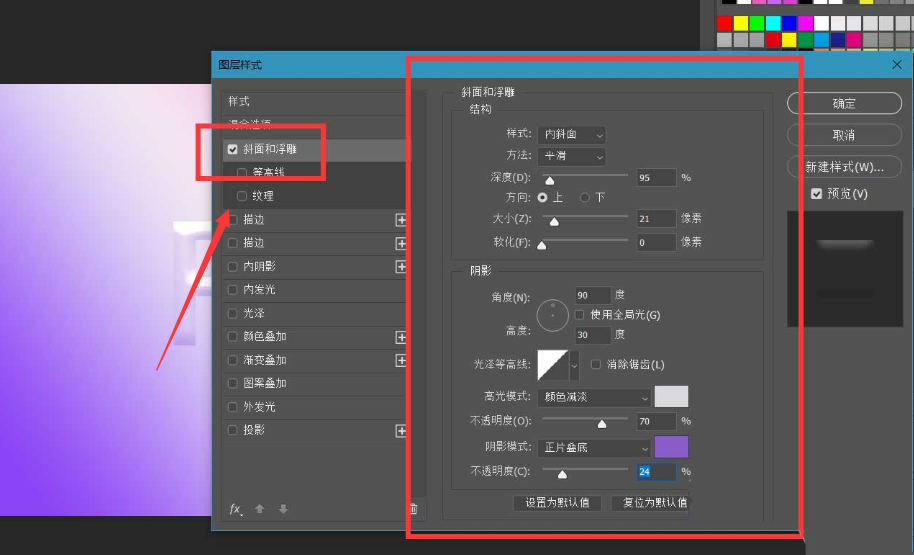Add another Inner Shadow effect with plus icon
This screenshot has height=555, width=914.
[x=401, y=267]
